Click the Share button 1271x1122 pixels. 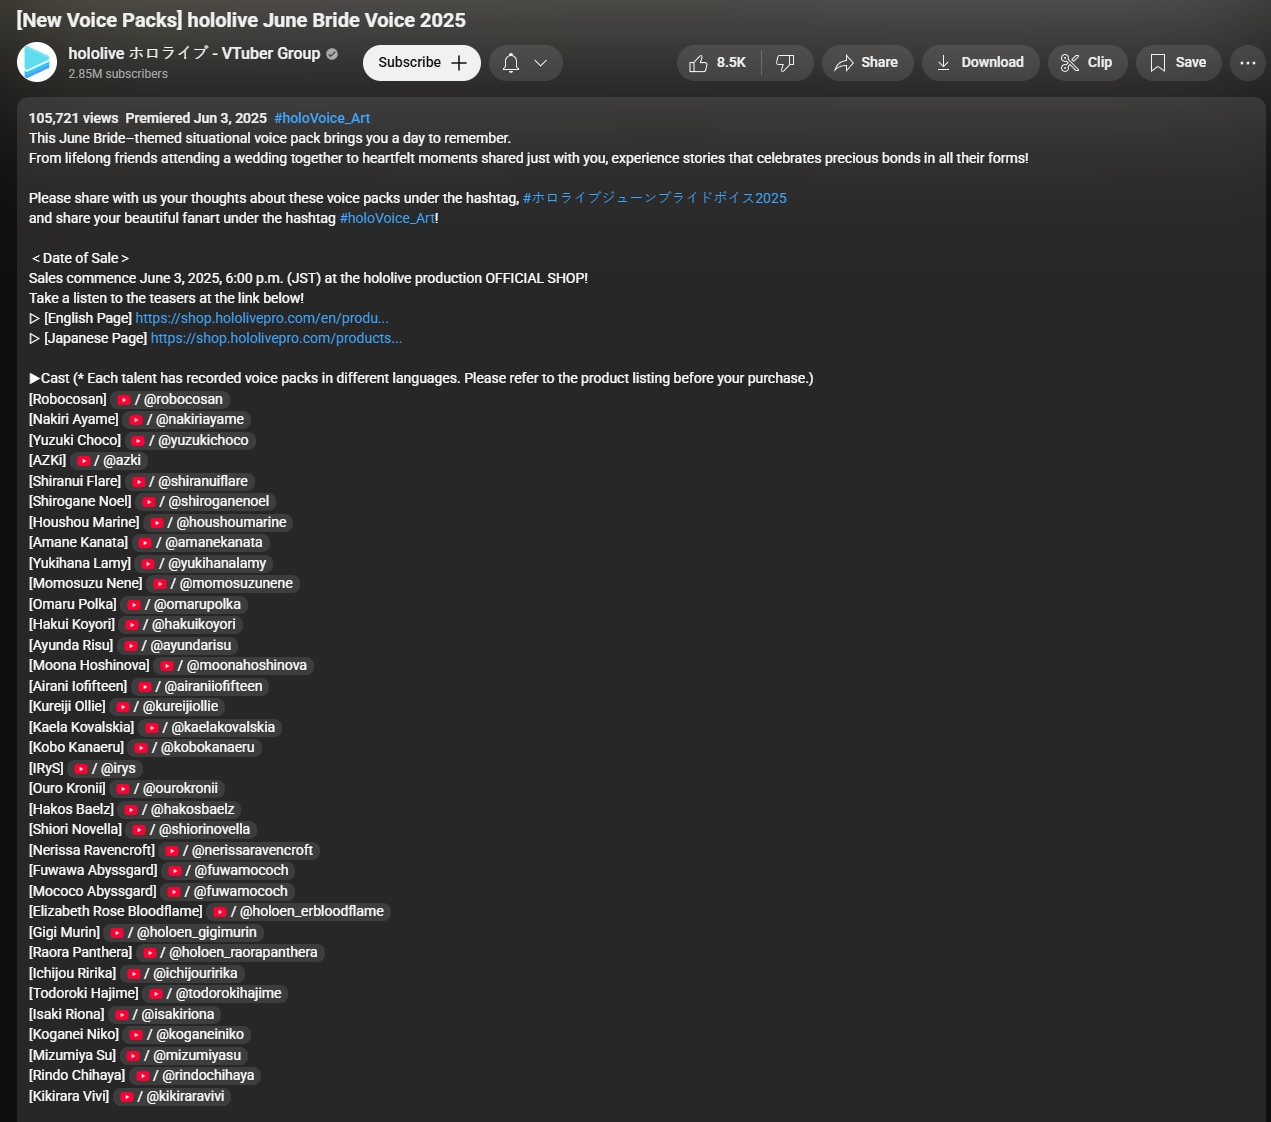(x=867, y=63)
